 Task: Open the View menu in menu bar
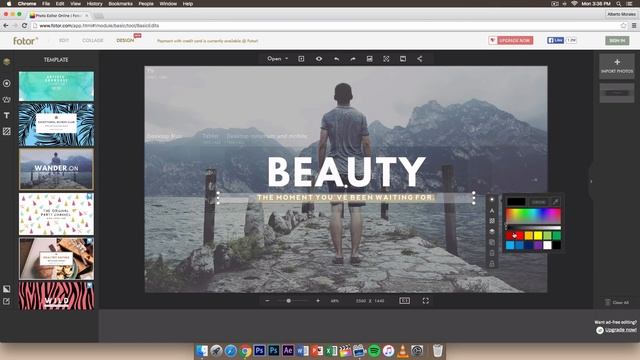point(76,4)
